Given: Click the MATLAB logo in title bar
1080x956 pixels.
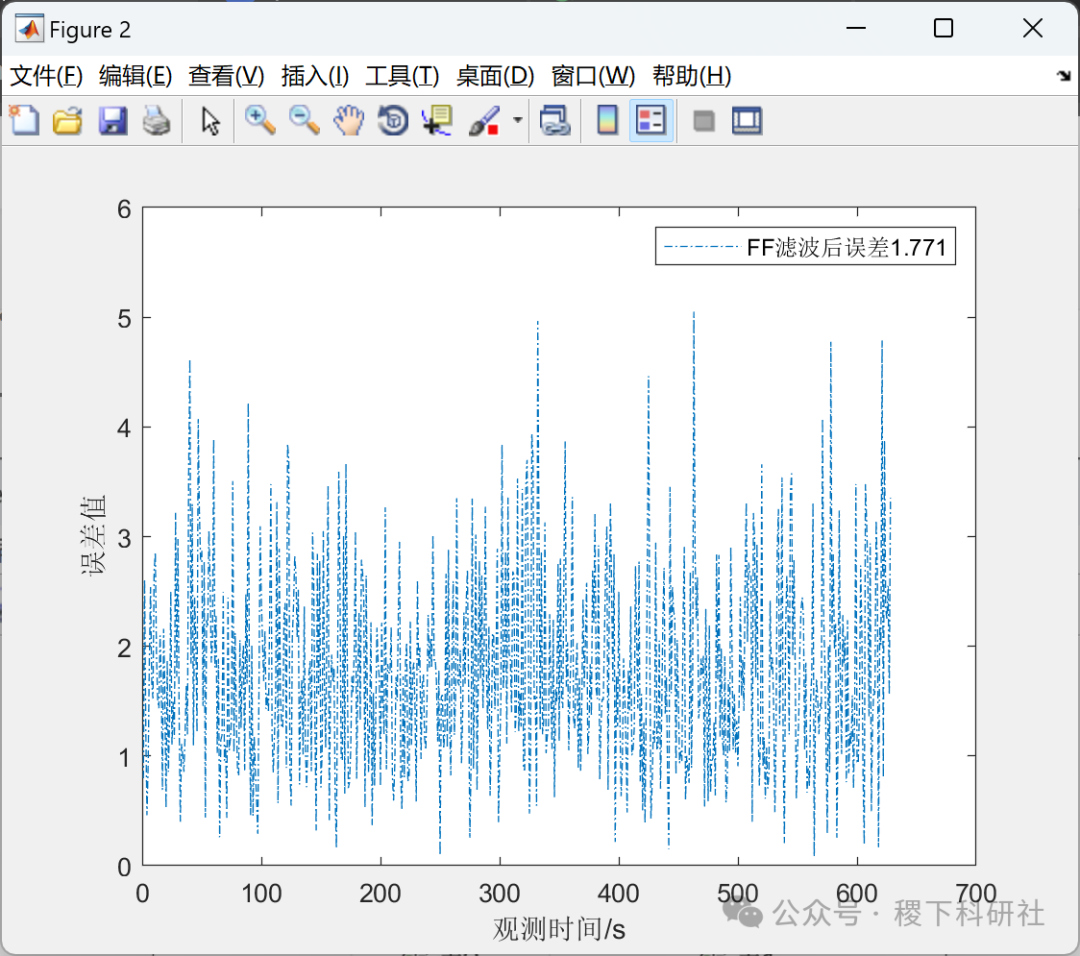Looking at the screenshot, I should tap(29, 29).
